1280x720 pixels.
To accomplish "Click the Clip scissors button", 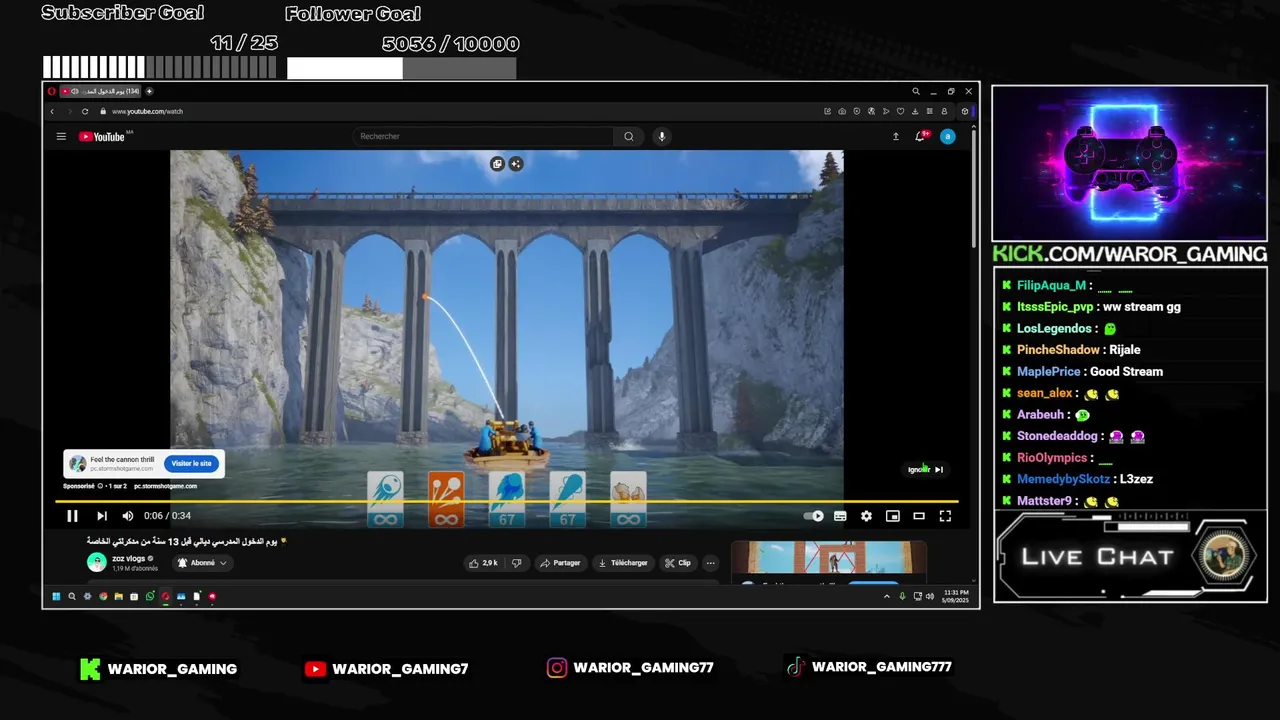I will (678, 563).
